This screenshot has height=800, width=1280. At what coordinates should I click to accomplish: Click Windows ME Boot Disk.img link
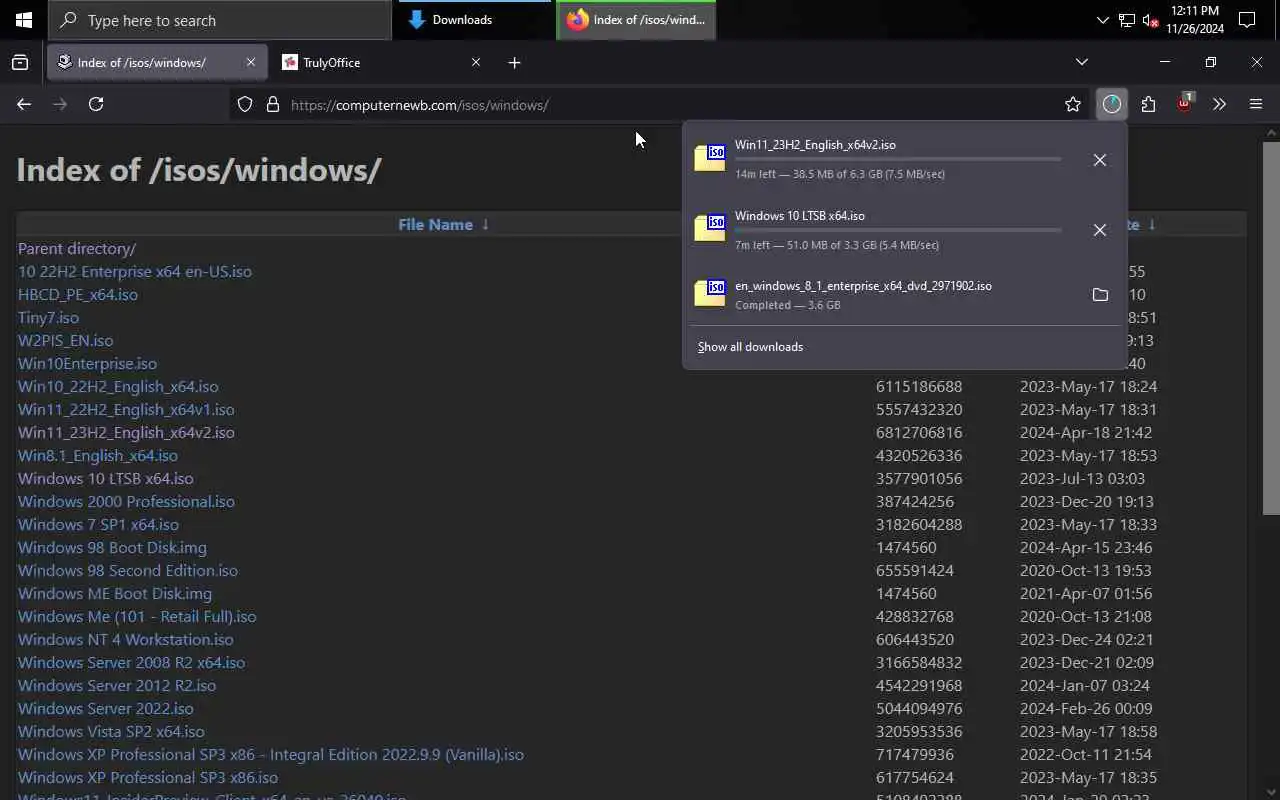[113, 593]
